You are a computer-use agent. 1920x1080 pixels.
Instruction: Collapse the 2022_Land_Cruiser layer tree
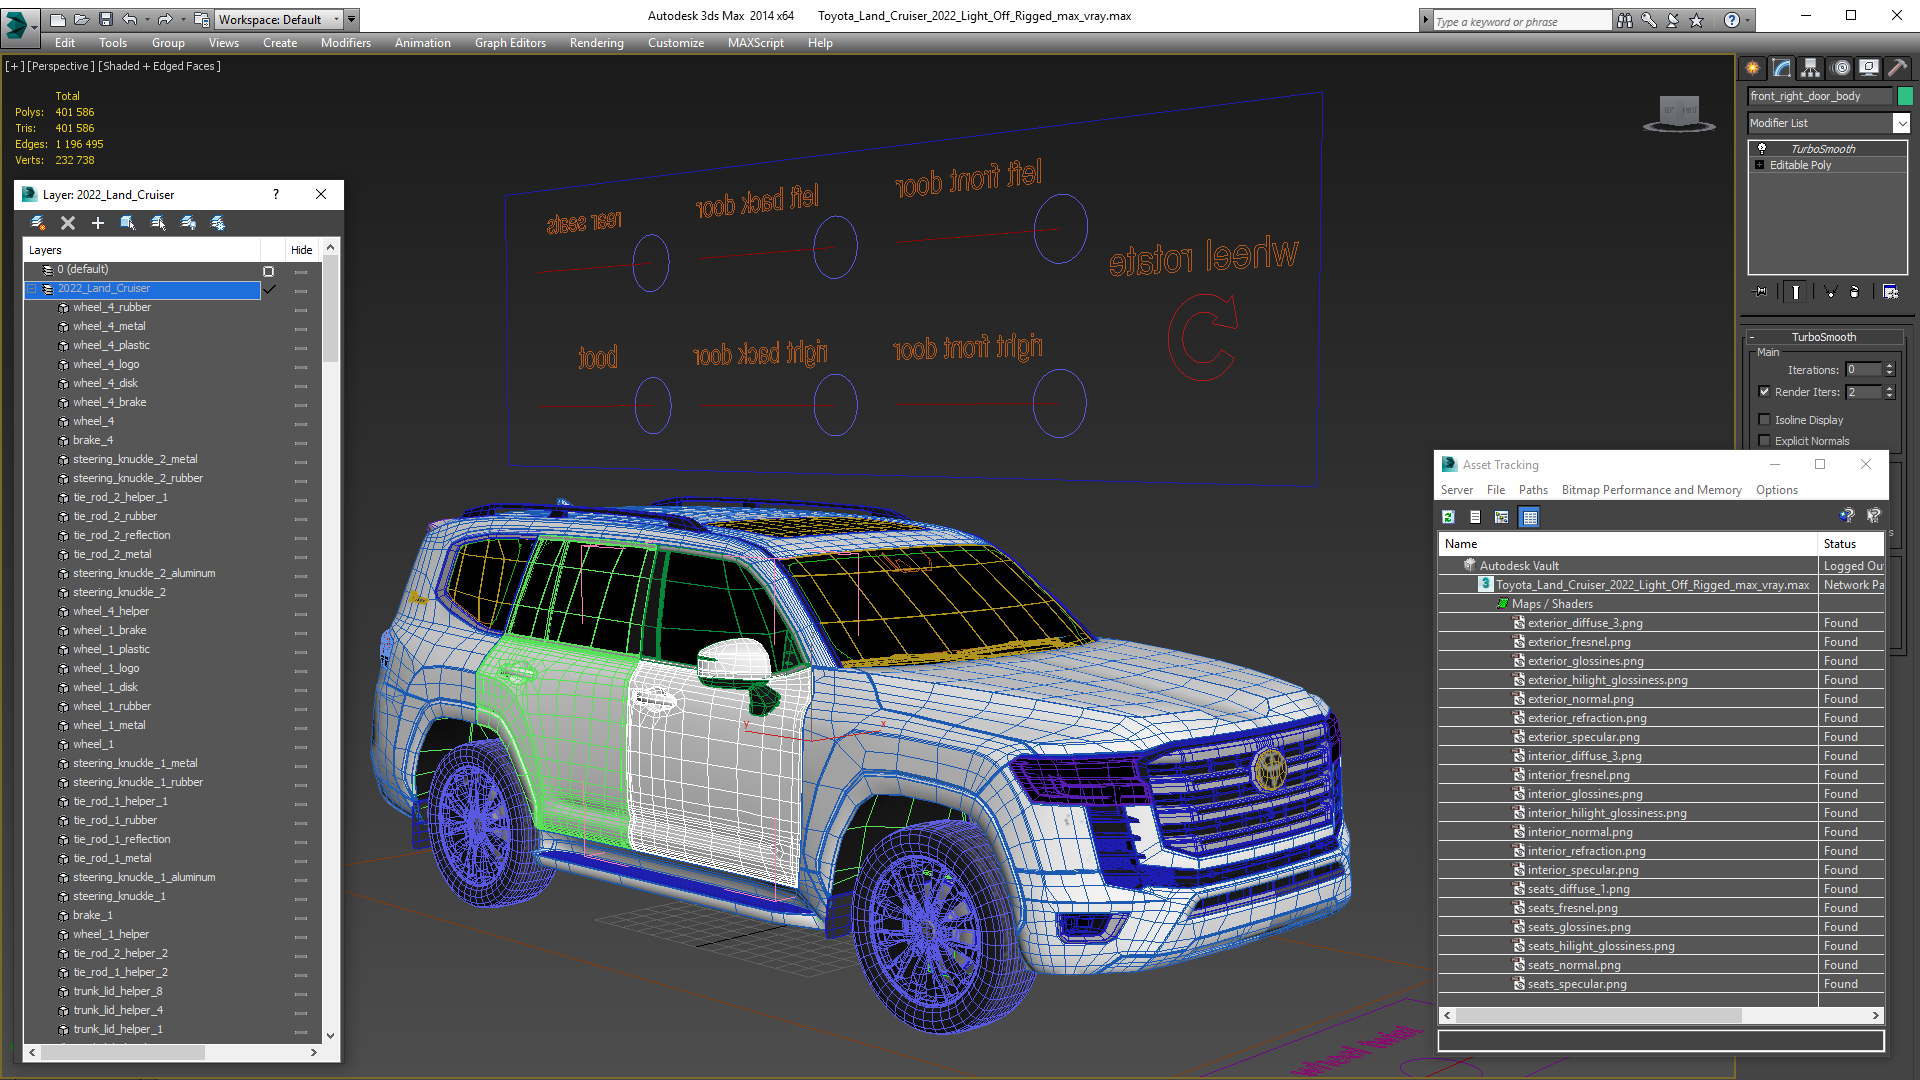[x=31, y=289]
